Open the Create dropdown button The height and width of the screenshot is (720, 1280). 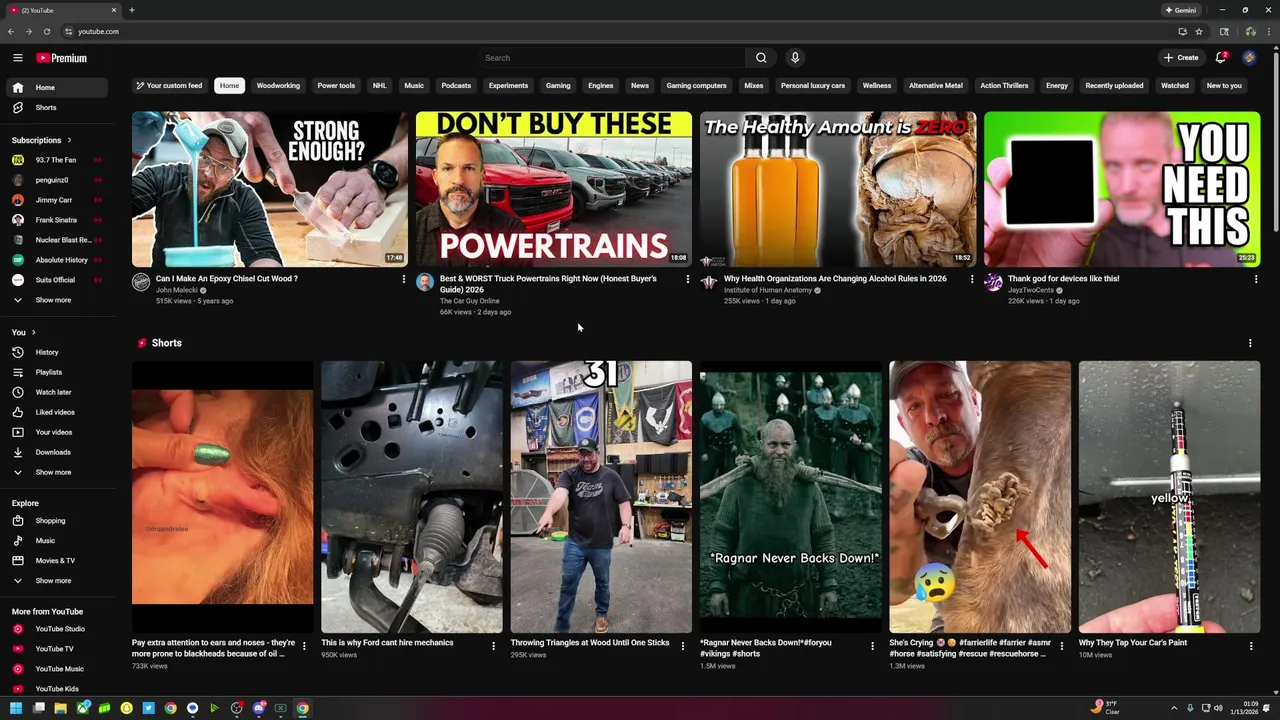(1181, 58)
